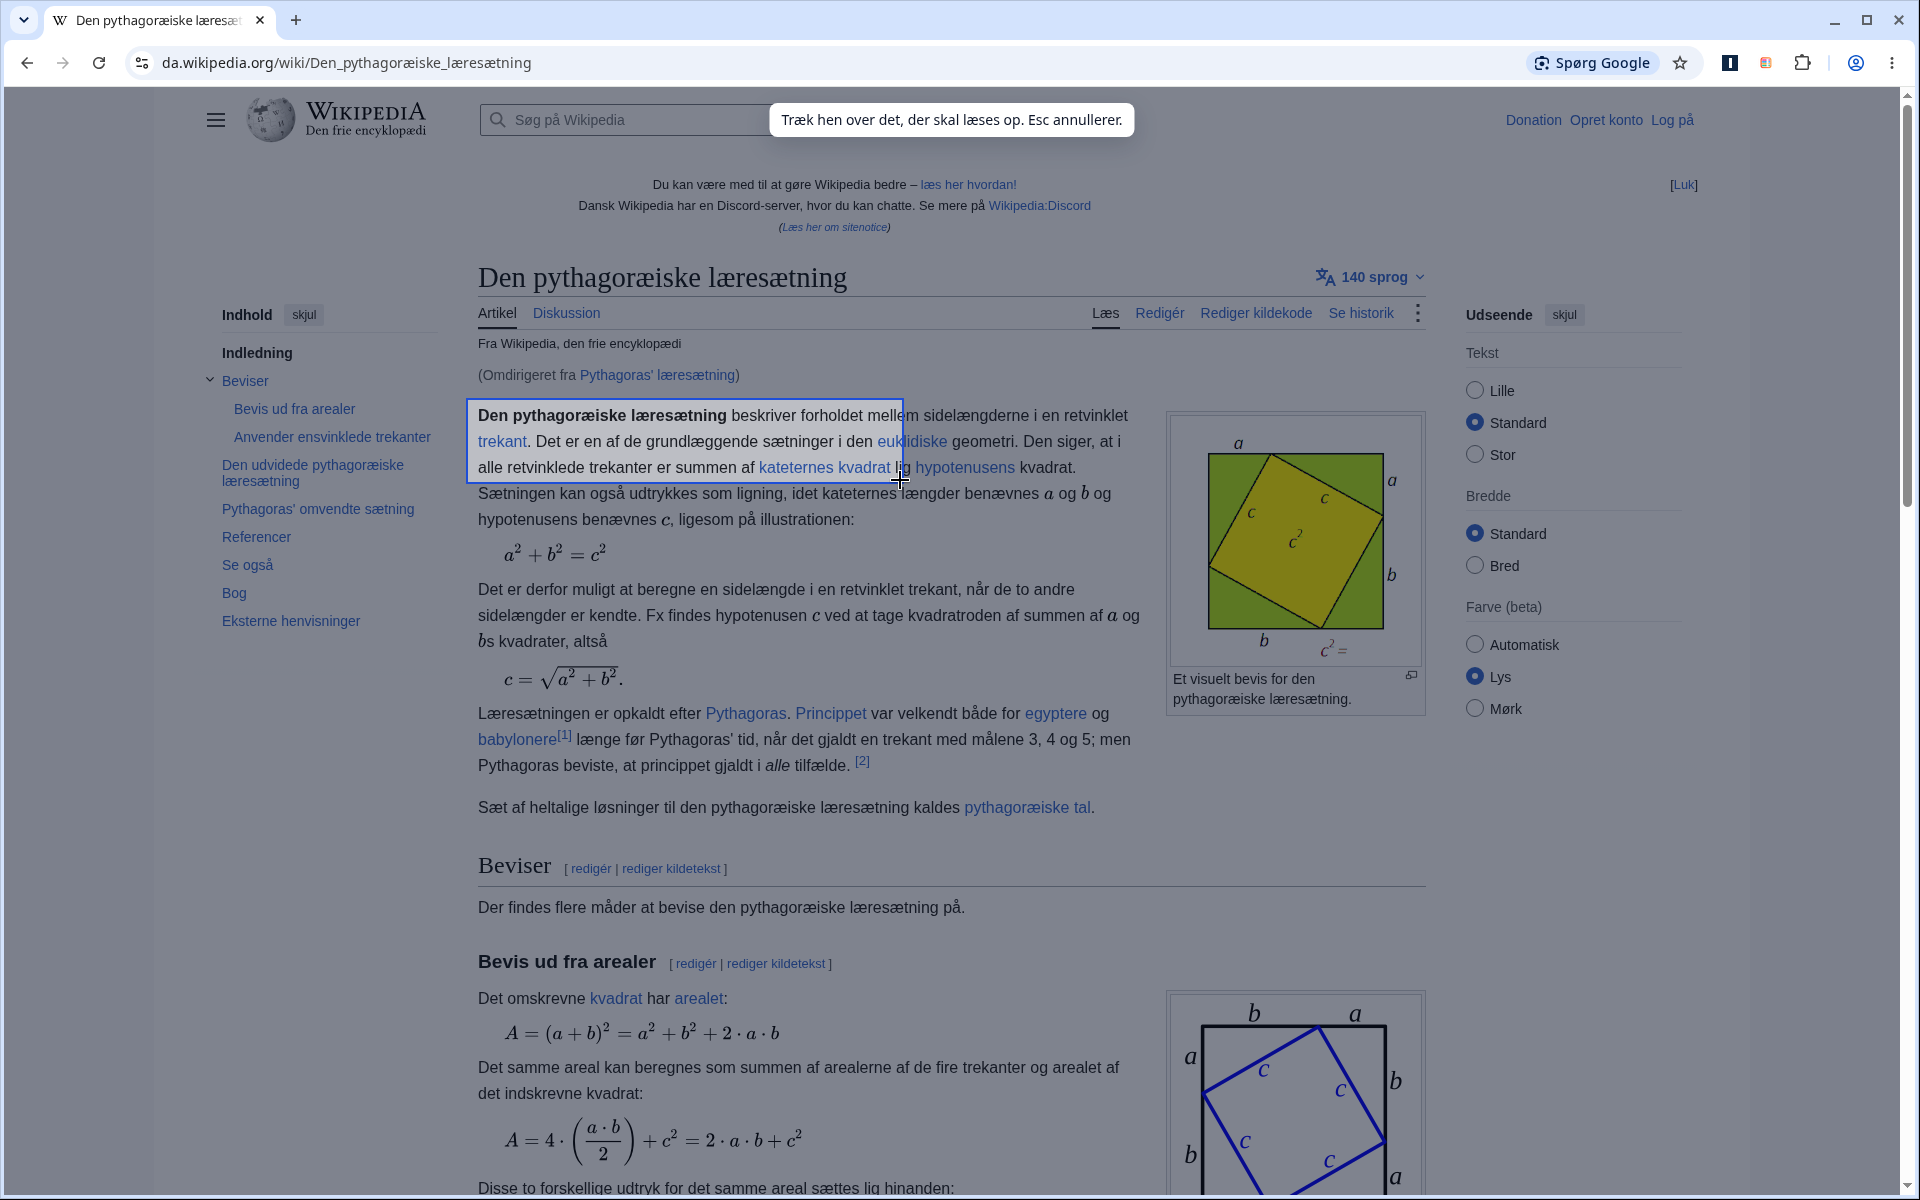Open the Donation link
This screenshot has width=1920, height=1200.
[x=1533, y=120]
